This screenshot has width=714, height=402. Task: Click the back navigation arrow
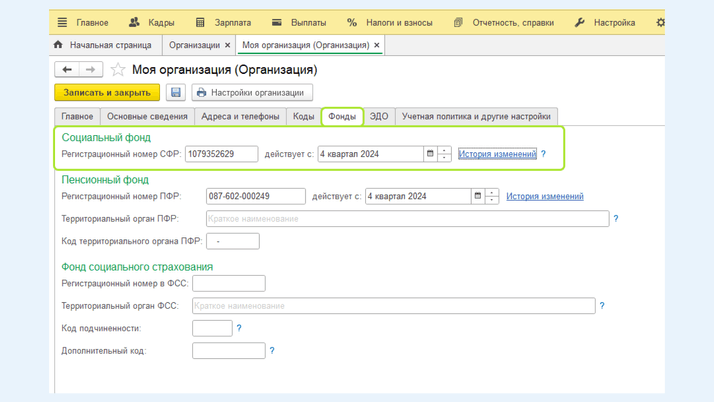pyautogui.click(x=67, y=69)
